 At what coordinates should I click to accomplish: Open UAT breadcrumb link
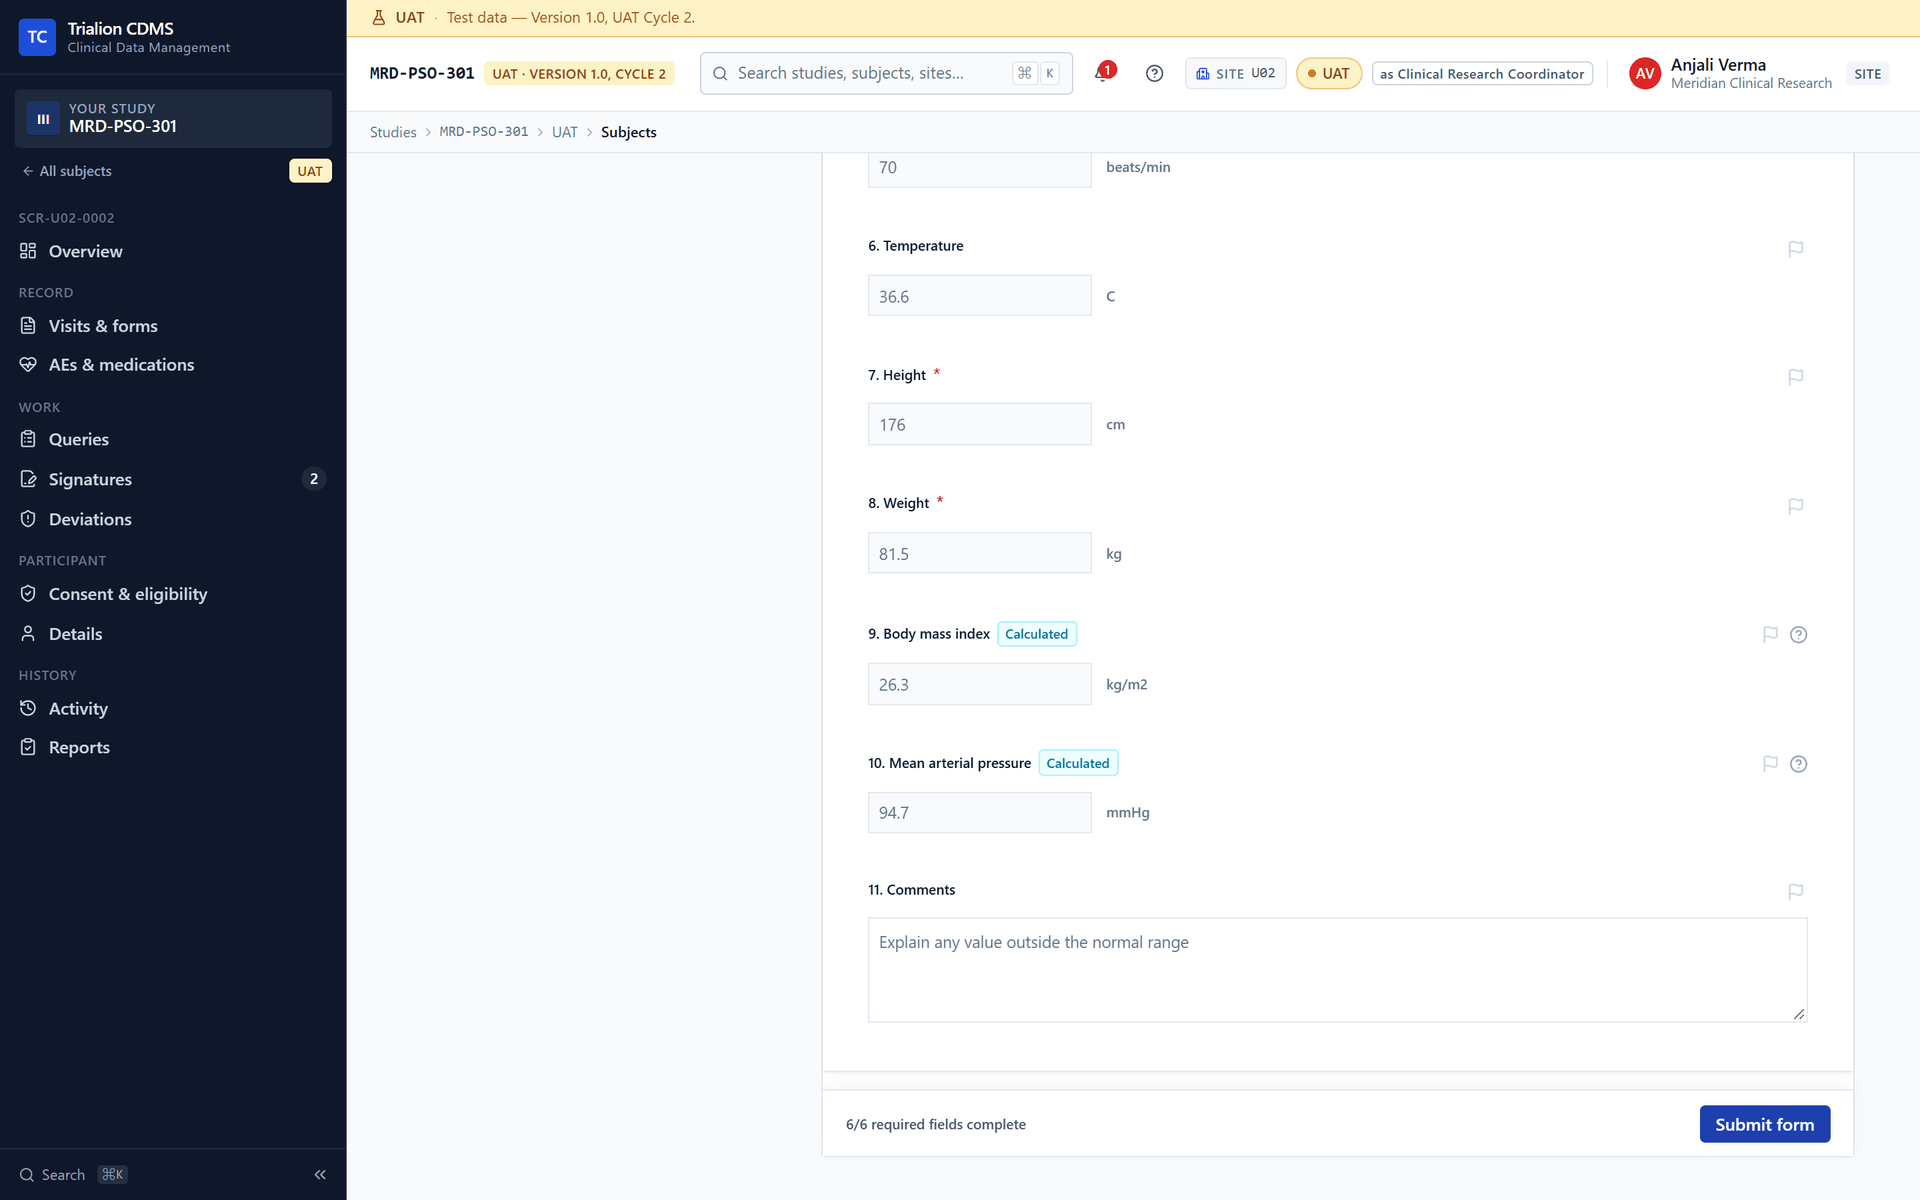(565, 132)
